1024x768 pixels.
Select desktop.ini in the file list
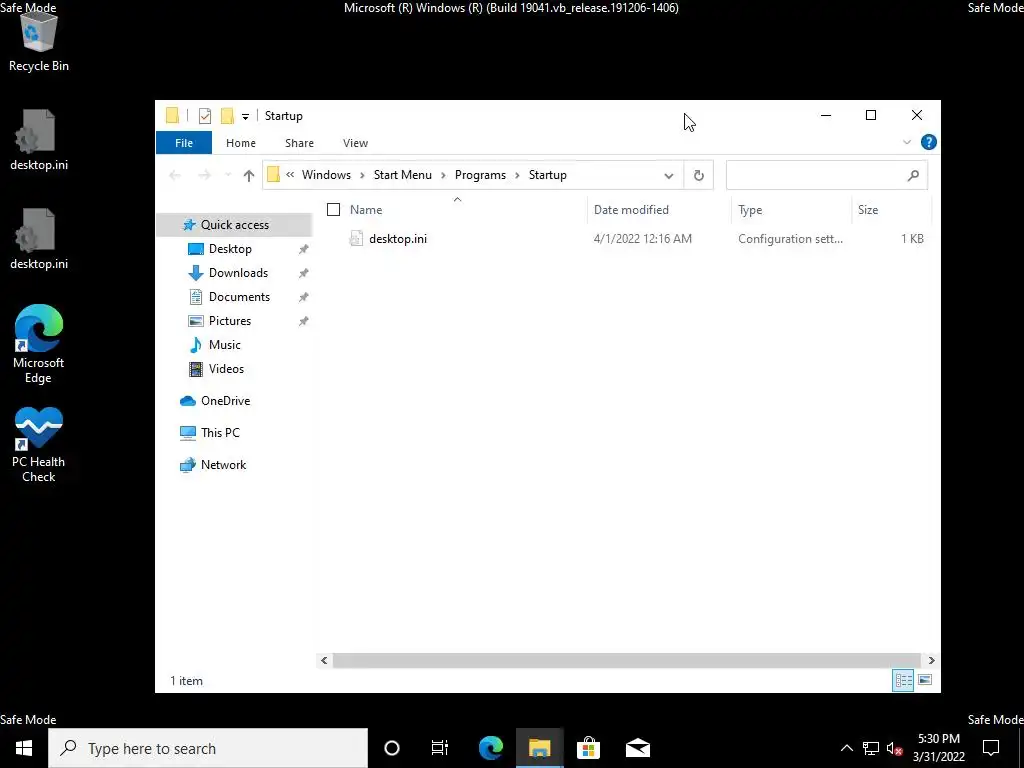pyautogui.click(x=398, y=239)
